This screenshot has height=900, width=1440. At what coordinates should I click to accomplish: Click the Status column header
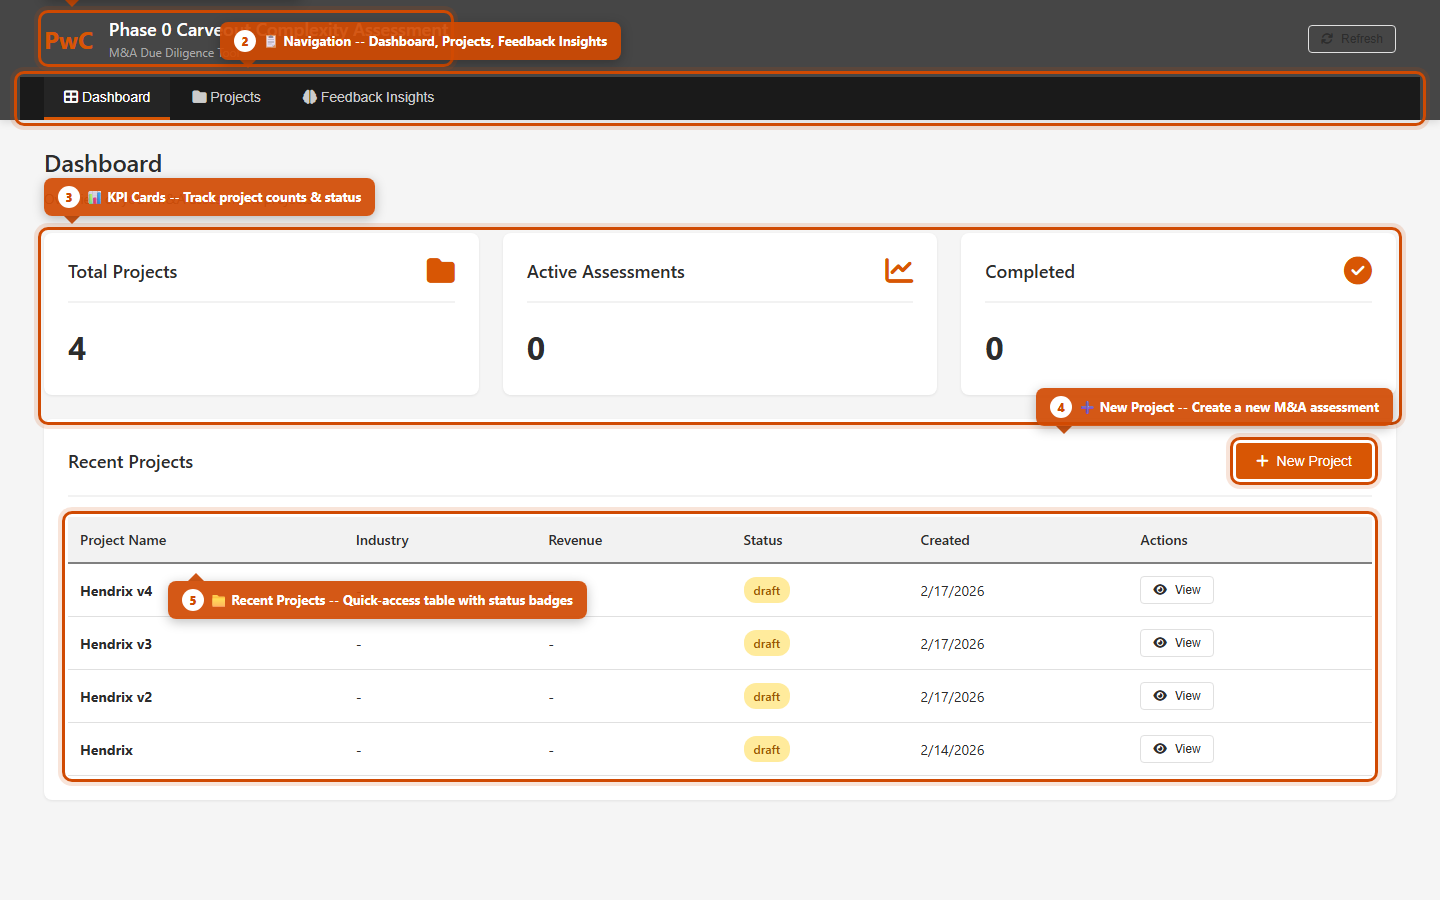tap(763, 540)
